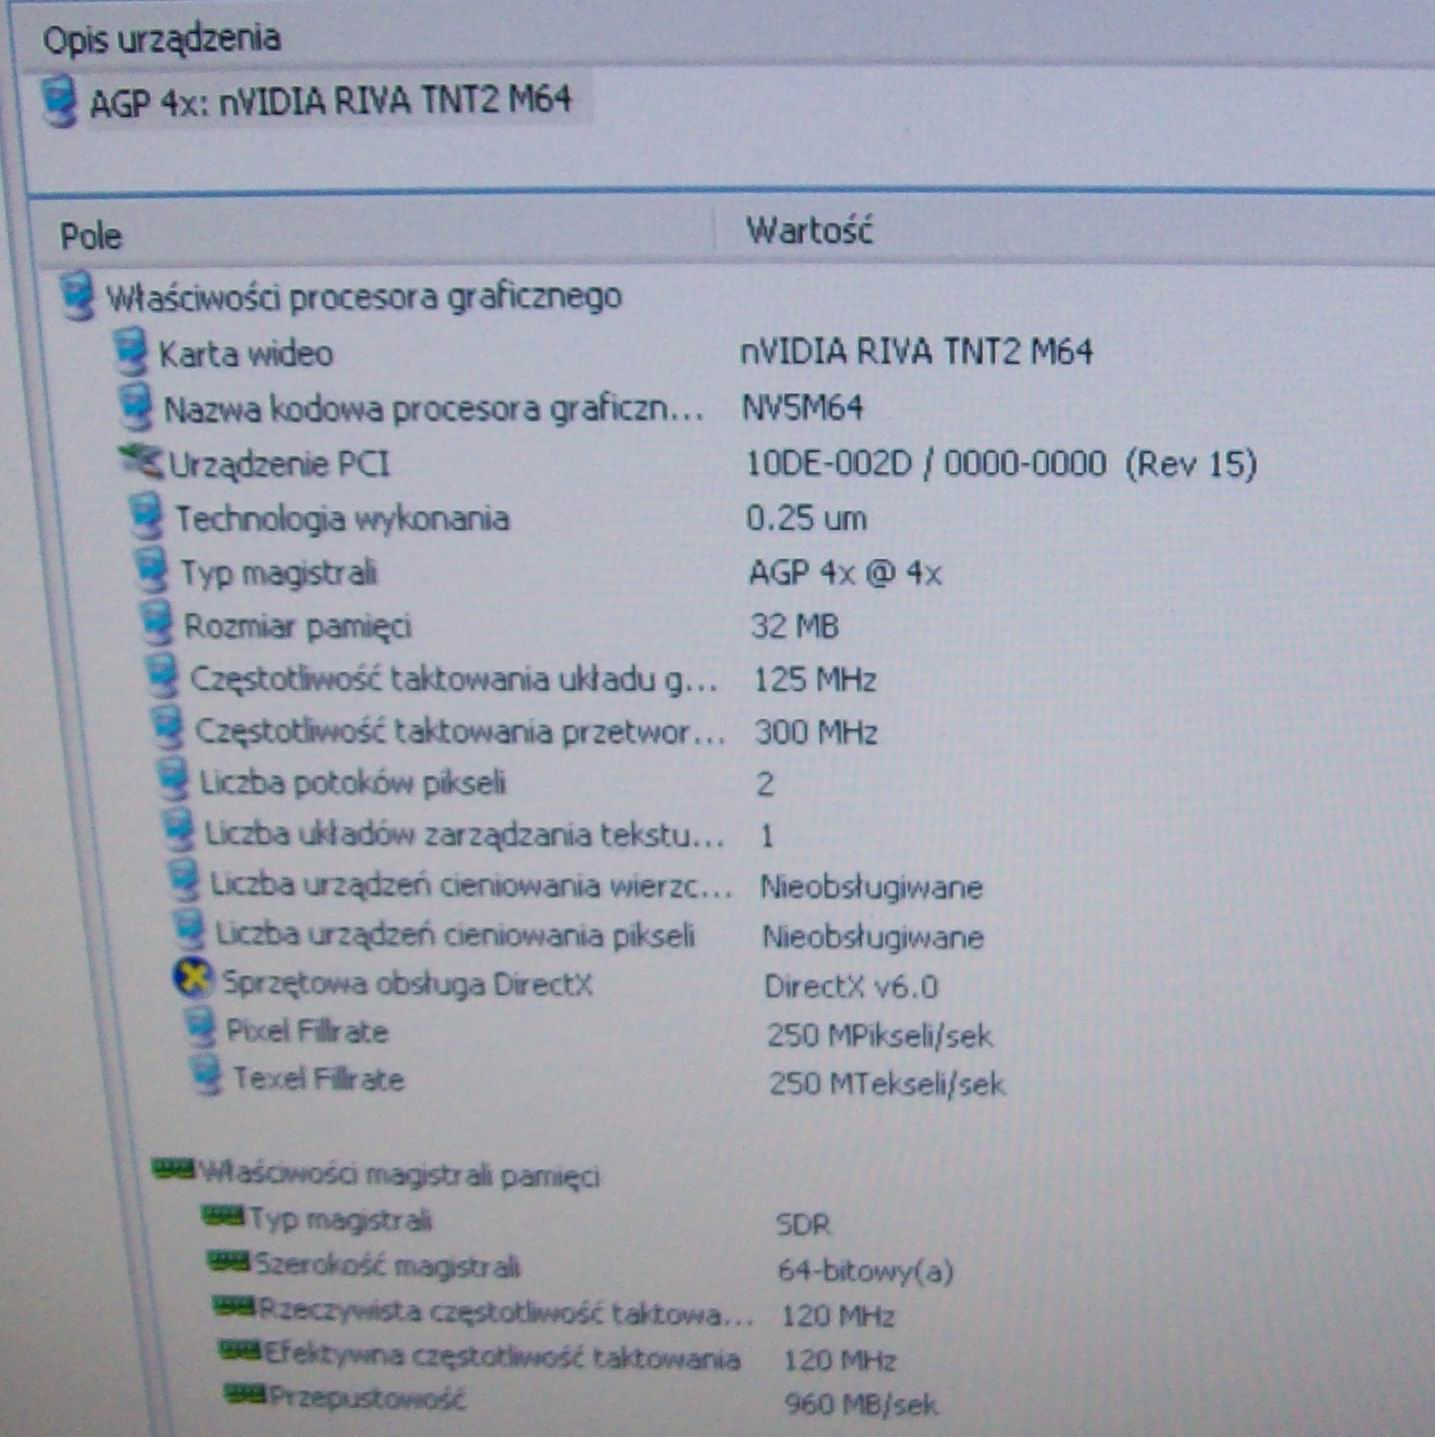The image size is (1435, 1437).
Task: Select Liczba potoków pikseli label
Action: pyautogui.click(x=353, y=783)
